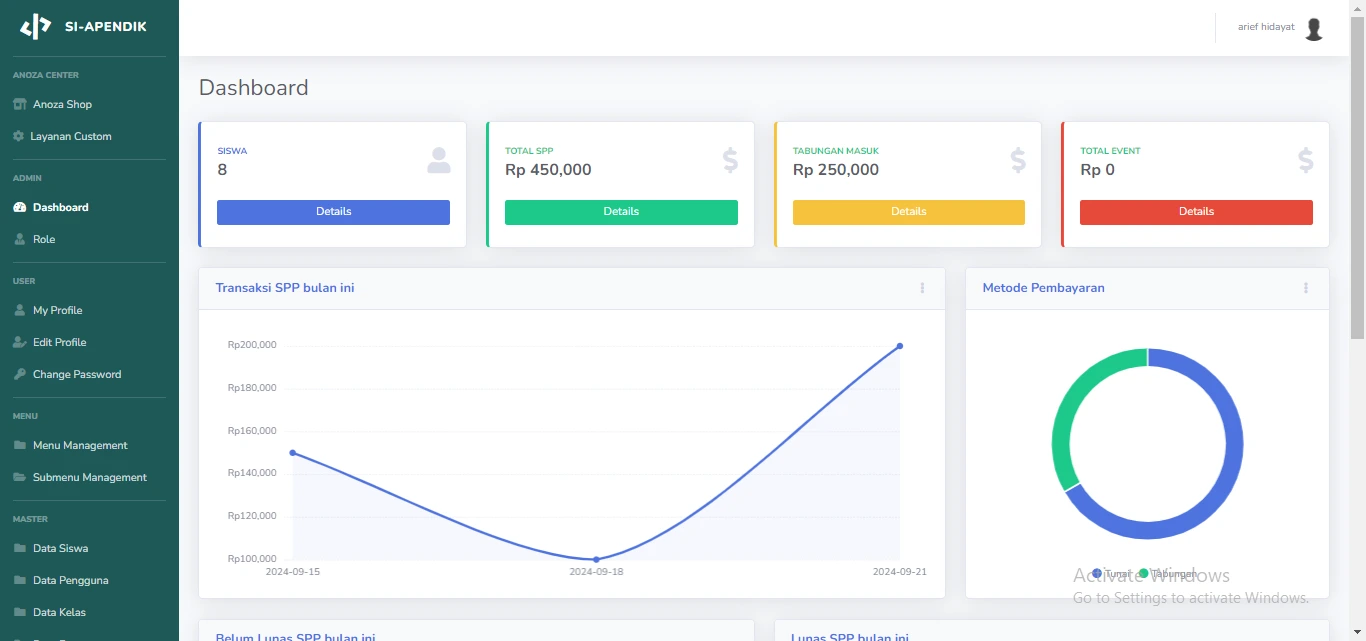Viewport: 1366px width, 641px height.
Task: Toggle the Tabungan legend item in donut chart
Action: [x=1166, y=573]
